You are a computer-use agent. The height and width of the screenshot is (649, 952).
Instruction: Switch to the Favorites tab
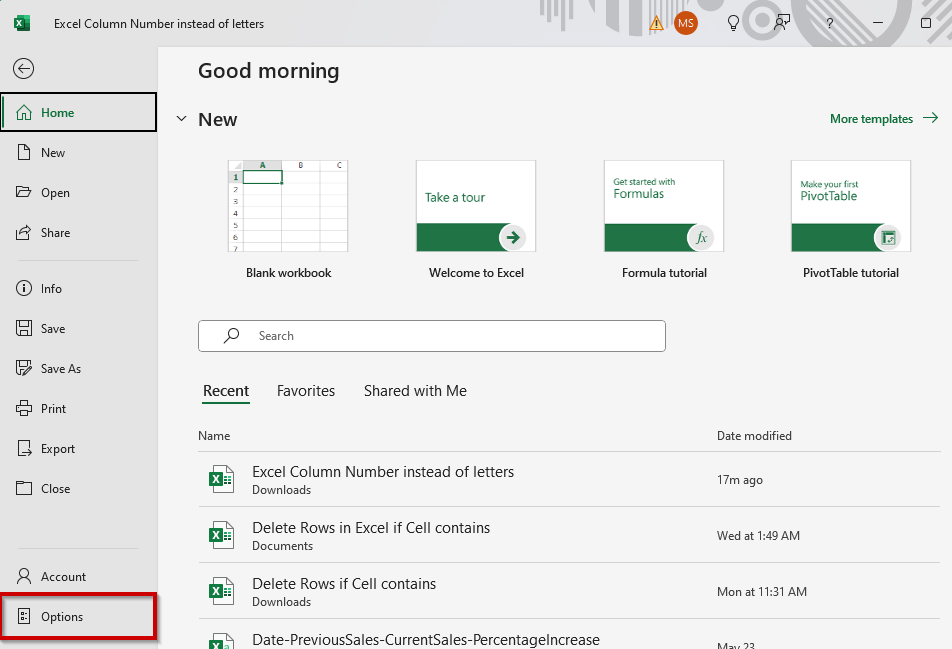click(306, 391)
